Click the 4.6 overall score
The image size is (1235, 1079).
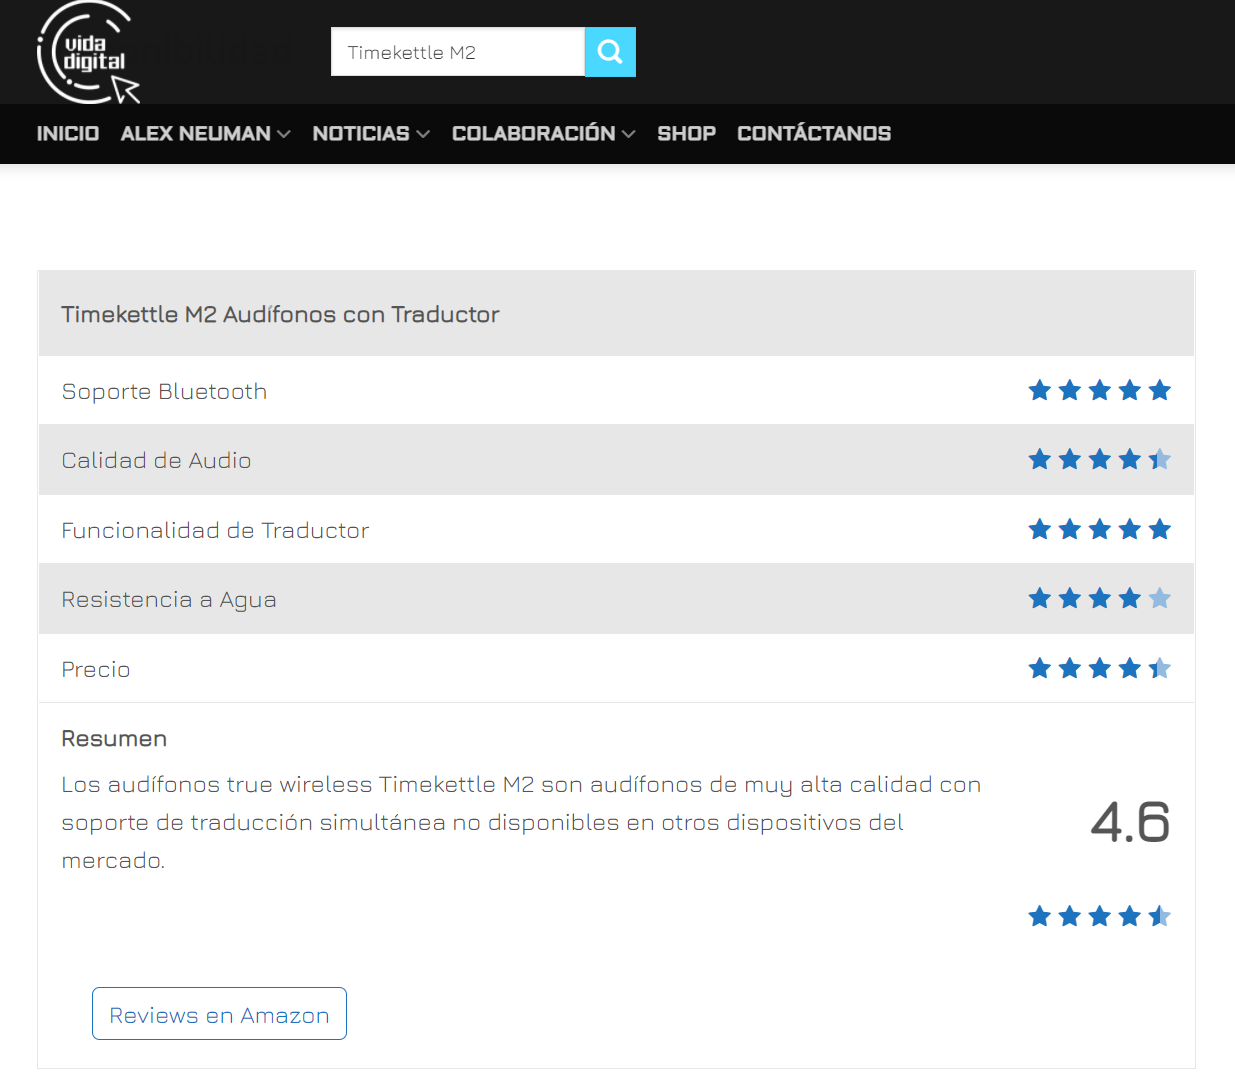(1130, 823)
